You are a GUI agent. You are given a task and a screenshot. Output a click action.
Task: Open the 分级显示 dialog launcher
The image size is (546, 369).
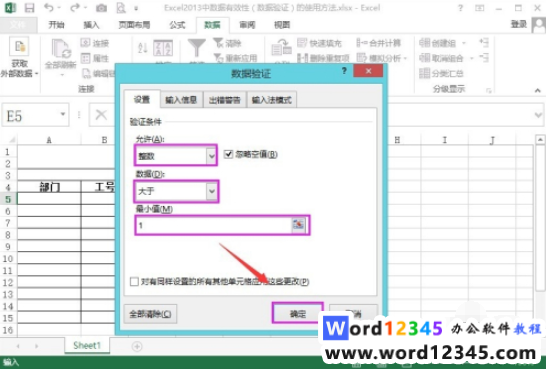(489, 91)
